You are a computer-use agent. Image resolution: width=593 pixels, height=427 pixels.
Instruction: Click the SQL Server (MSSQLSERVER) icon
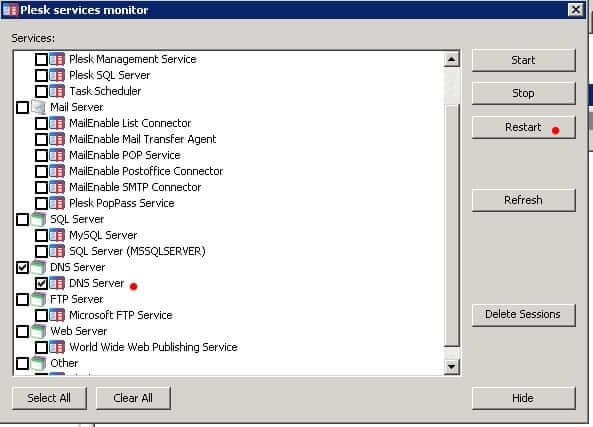[x=57, y=251]
